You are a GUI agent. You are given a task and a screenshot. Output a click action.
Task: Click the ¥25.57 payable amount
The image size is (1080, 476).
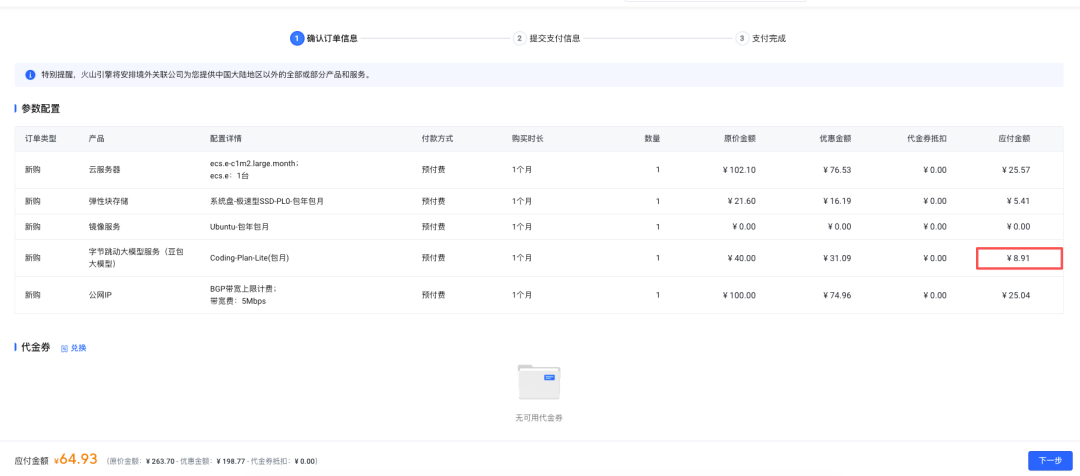(x=1016, y=170)
